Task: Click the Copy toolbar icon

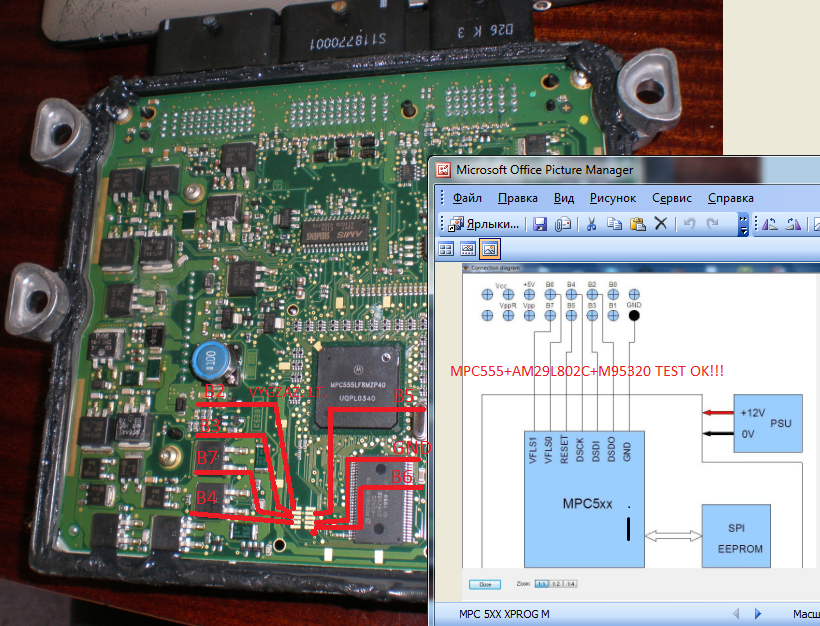Action: coord(614,224)
